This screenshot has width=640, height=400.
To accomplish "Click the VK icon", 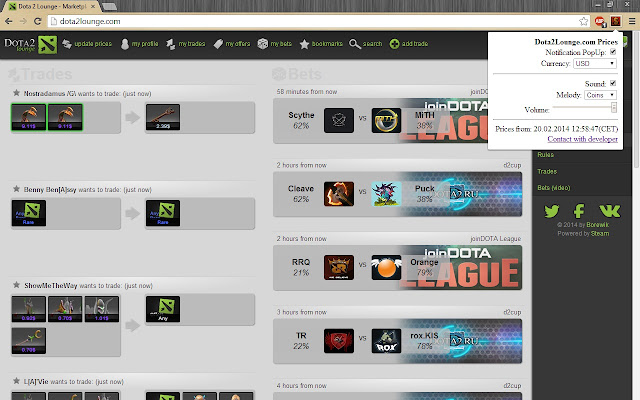I will (x=609, y=211).
